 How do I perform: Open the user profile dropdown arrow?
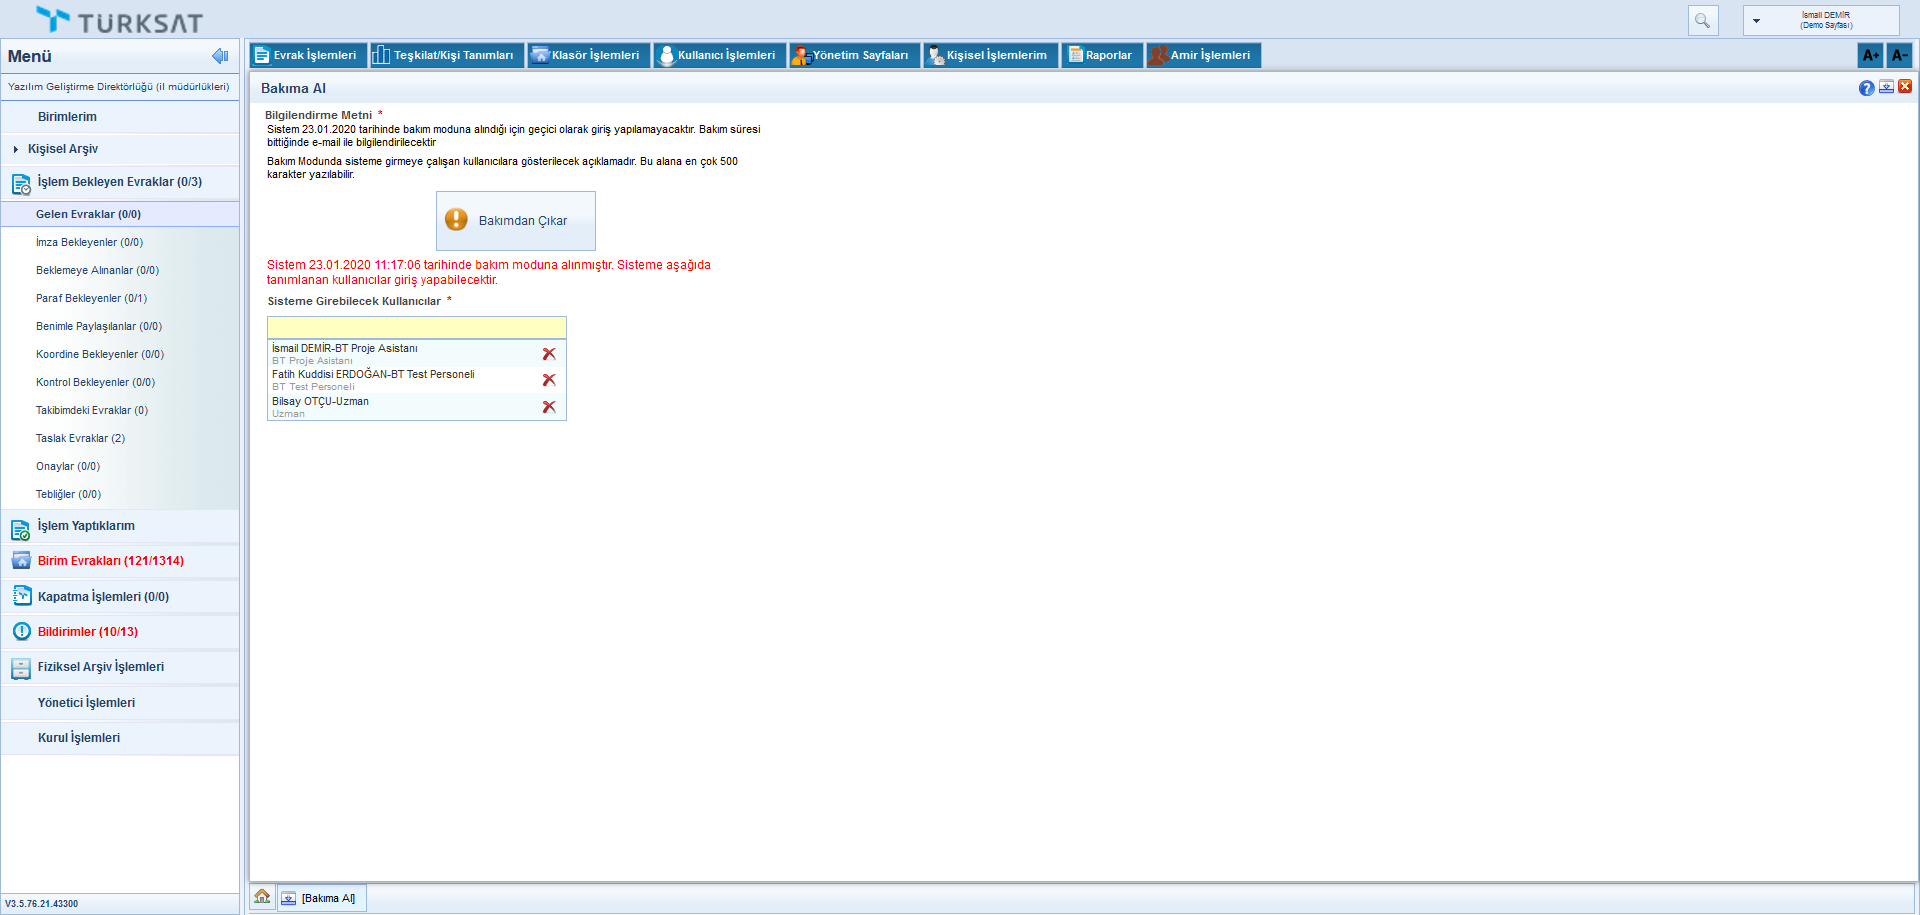pos(1756,21)
